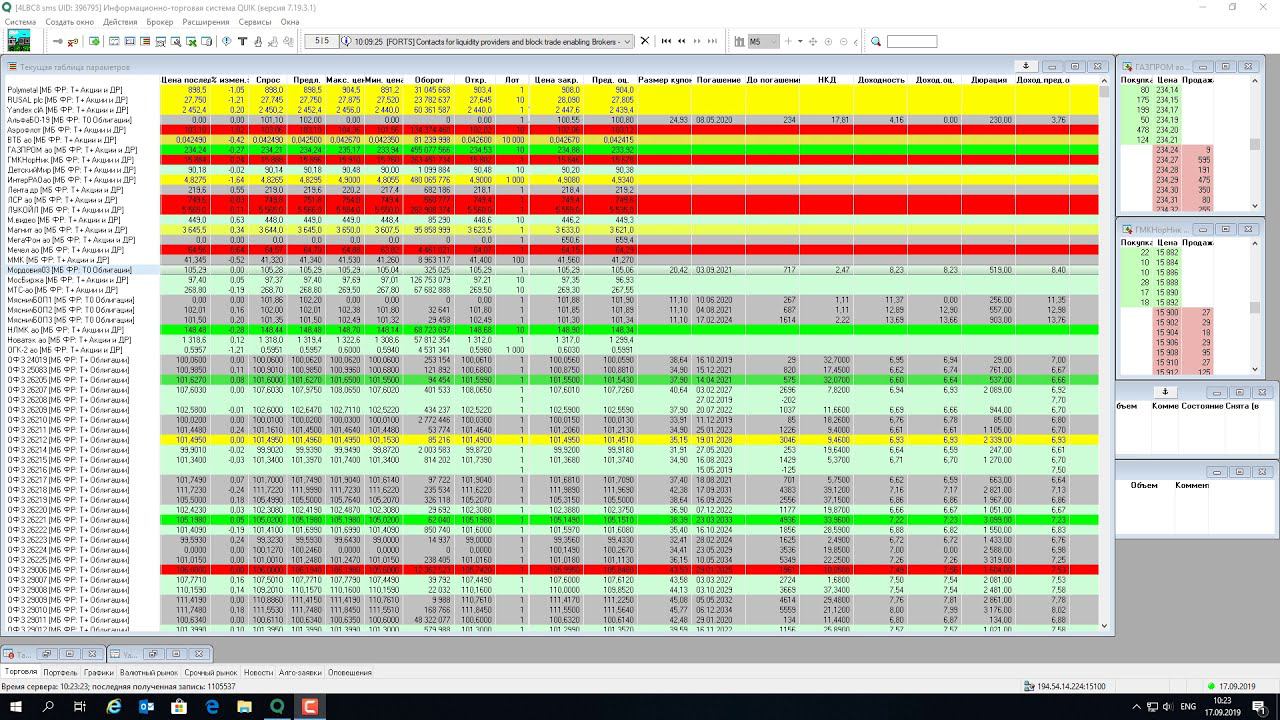Click the four-arrow move chart icon
Viewport: 1280px width, 720px height.
tap(814, 41)
